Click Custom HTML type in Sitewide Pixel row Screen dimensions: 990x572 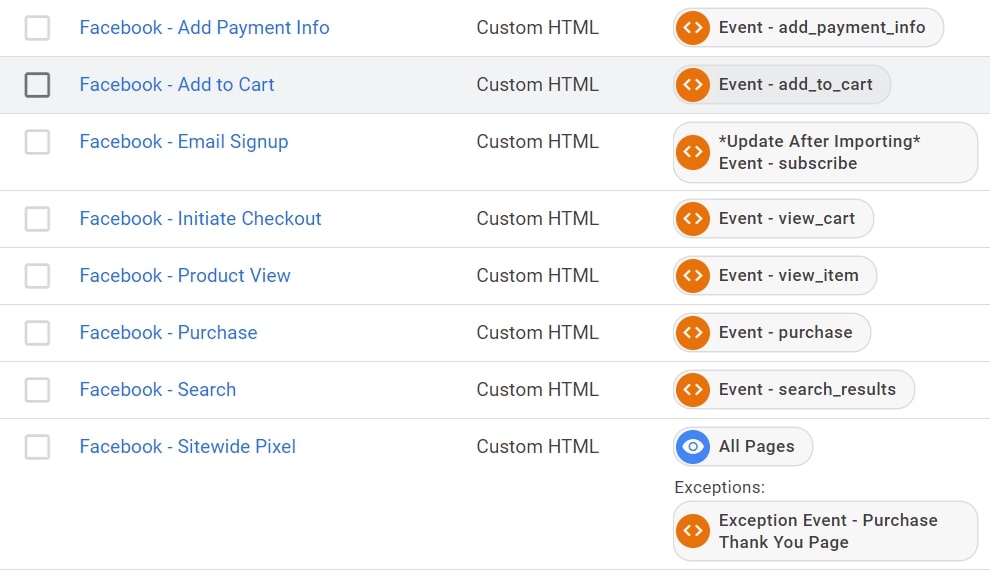(537, 446)
